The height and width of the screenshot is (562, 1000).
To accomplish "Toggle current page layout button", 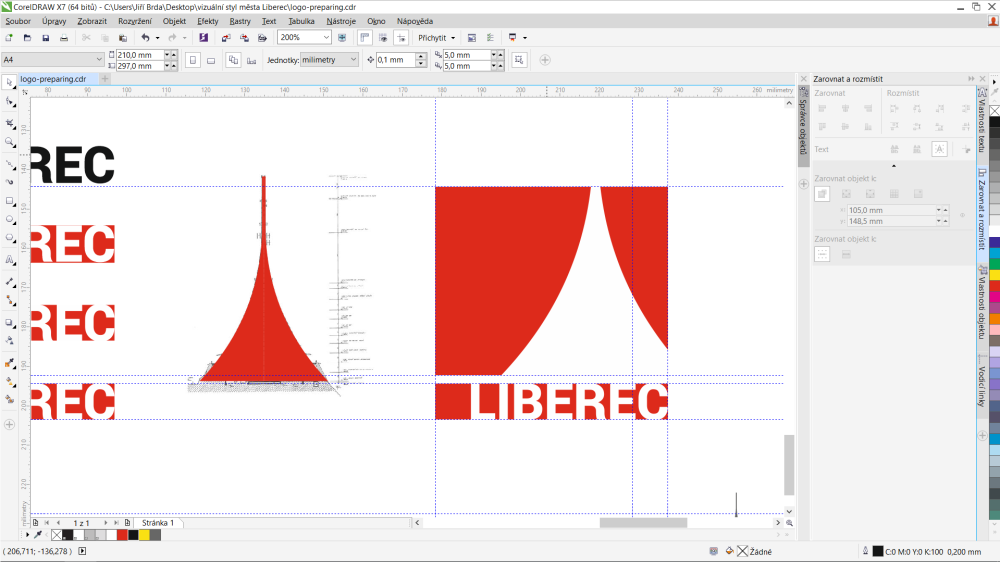I will tap(252, 60).
